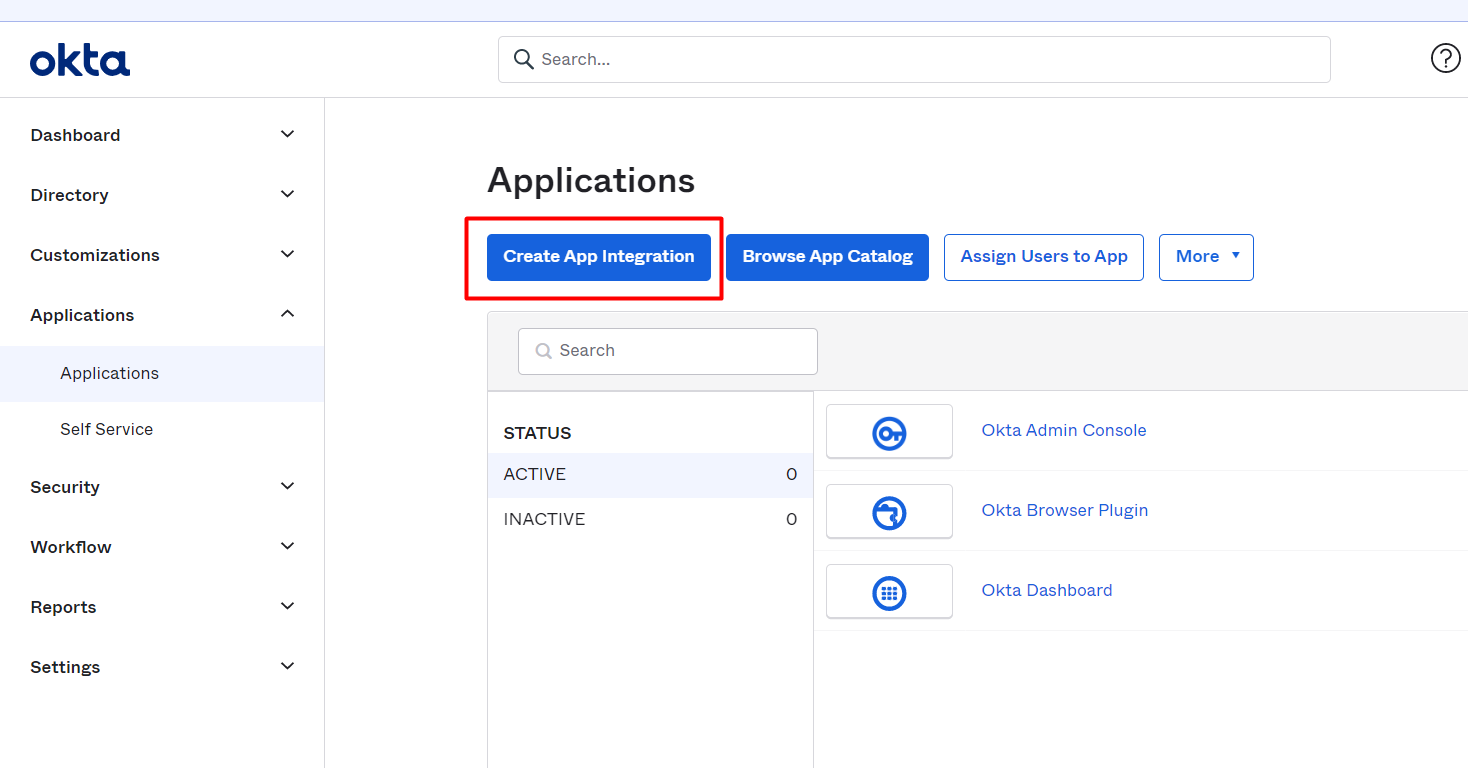Open the help question mark icon
The width and height of the screenshot is (1468, 768).
tap(1445, 59)
